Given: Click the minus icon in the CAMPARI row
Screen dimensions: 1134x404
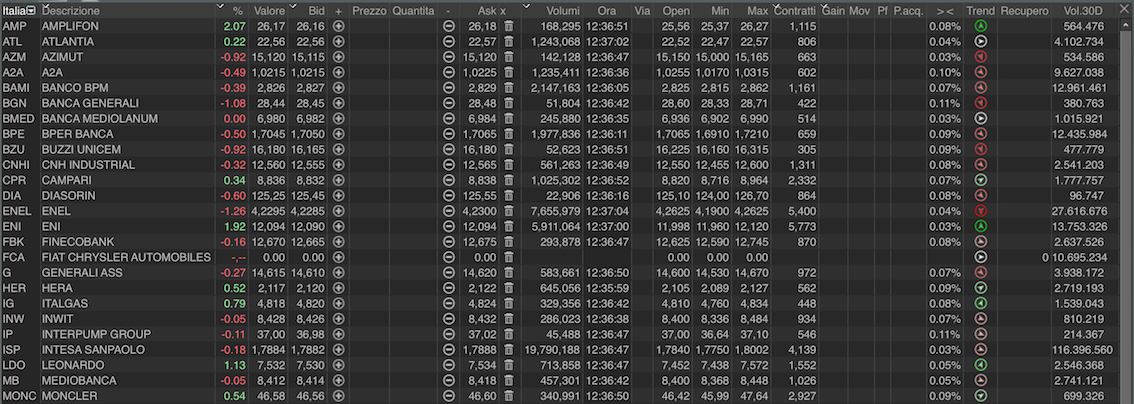Looking at the screenshot, I should click(x=448, y=180).
